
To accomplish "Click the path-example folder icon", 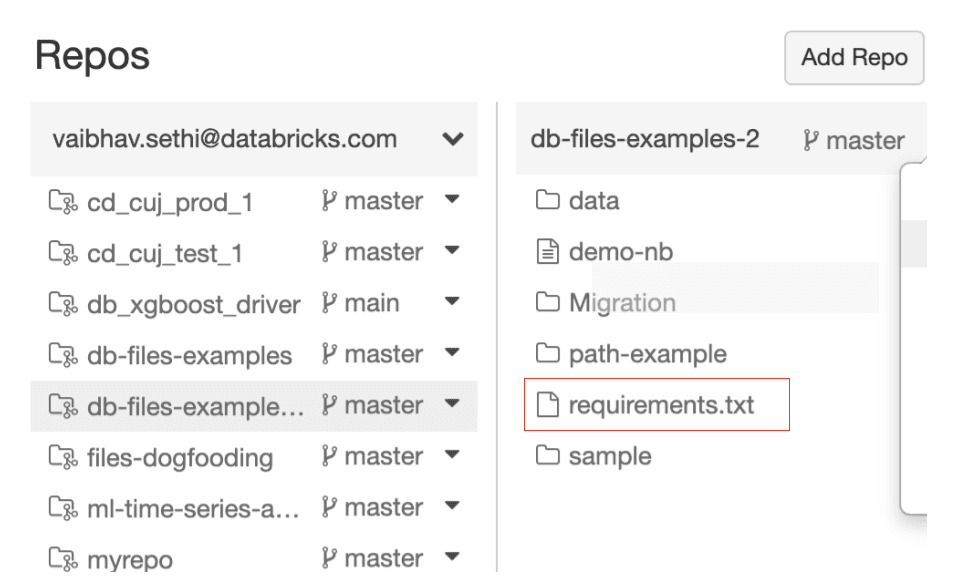I will click(547, 354).
